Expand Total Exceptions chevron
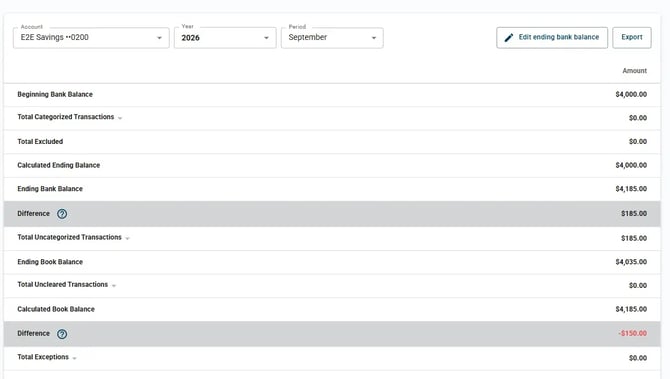 tap(74, 358)
